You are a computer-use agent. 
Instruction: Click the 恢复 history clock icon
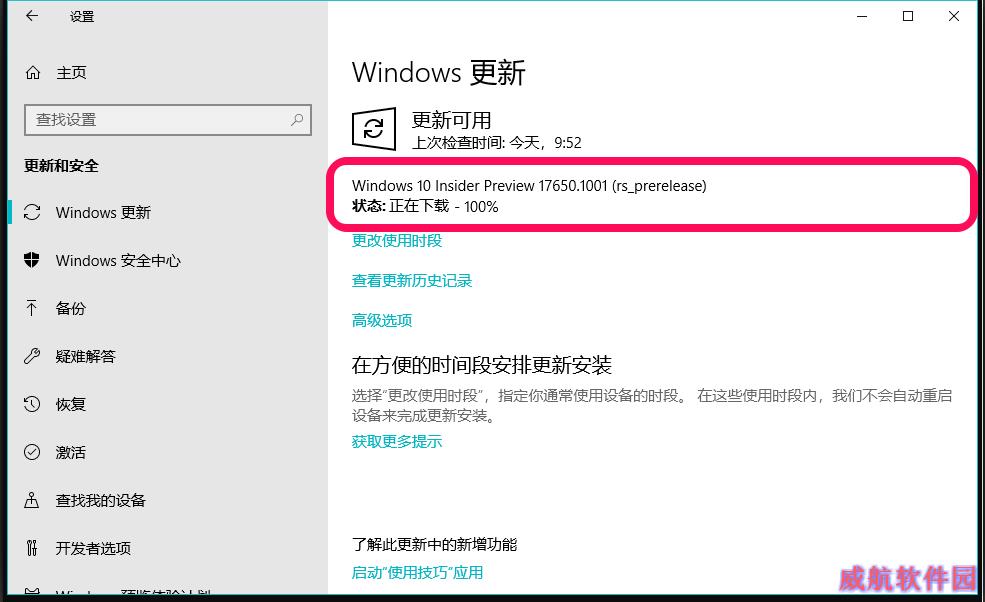point(31,404)
